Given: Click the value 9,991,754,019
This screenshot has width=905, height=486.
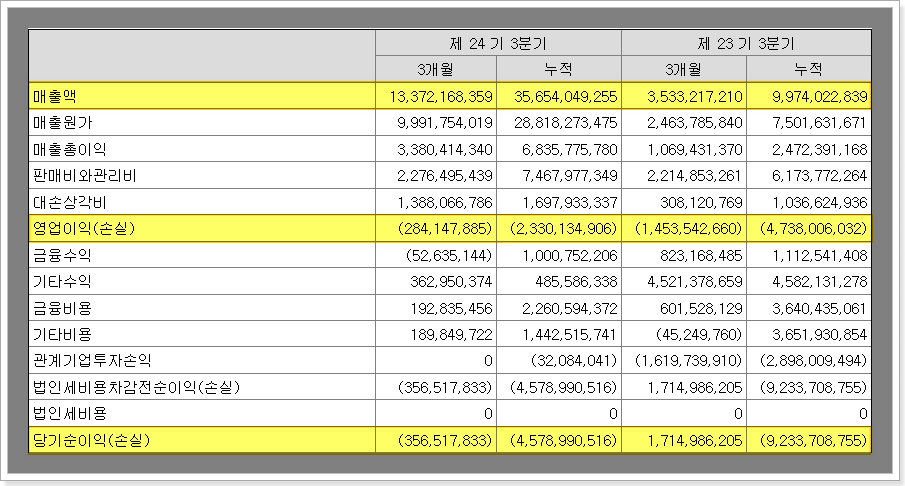Looking at the screenshot, I should [x=445, y=123].
